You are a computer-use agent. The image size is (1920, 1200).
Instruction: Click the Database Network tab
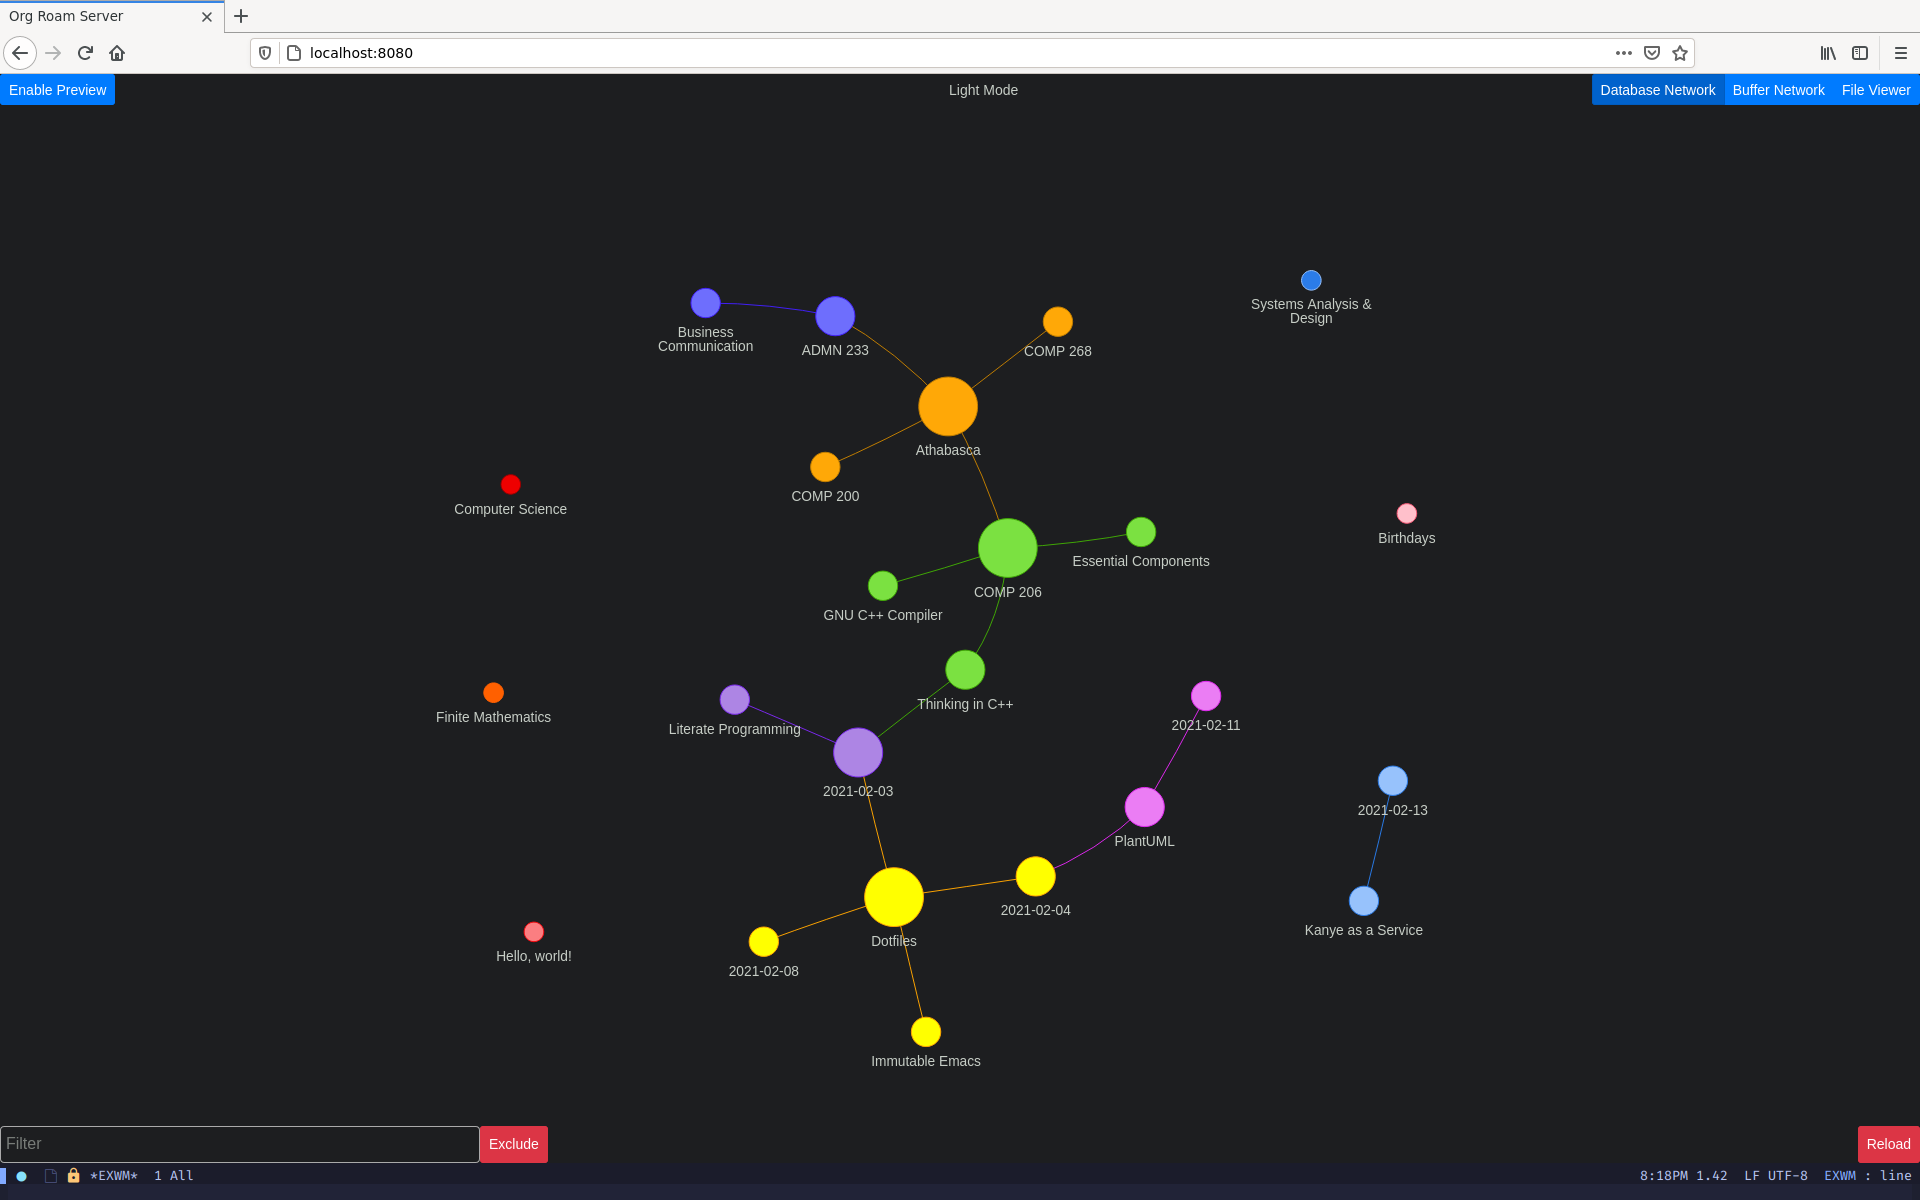(x=1659, y=90)
